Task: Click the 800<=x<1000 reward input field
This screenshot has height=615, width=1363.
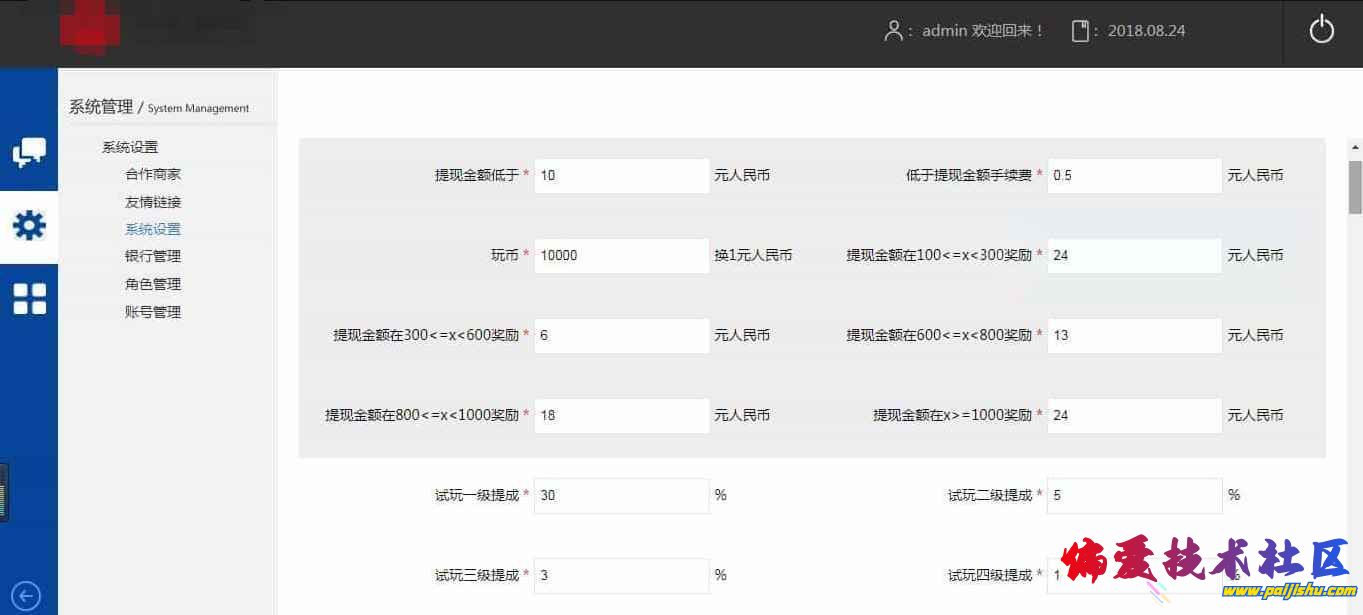Action: (622, 415)
